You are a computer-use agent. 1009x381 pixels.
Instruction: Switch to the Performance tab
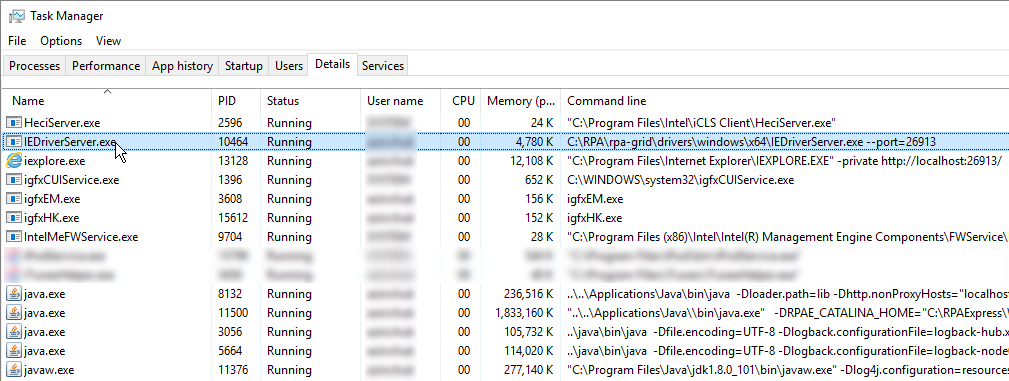pos(106,66)
